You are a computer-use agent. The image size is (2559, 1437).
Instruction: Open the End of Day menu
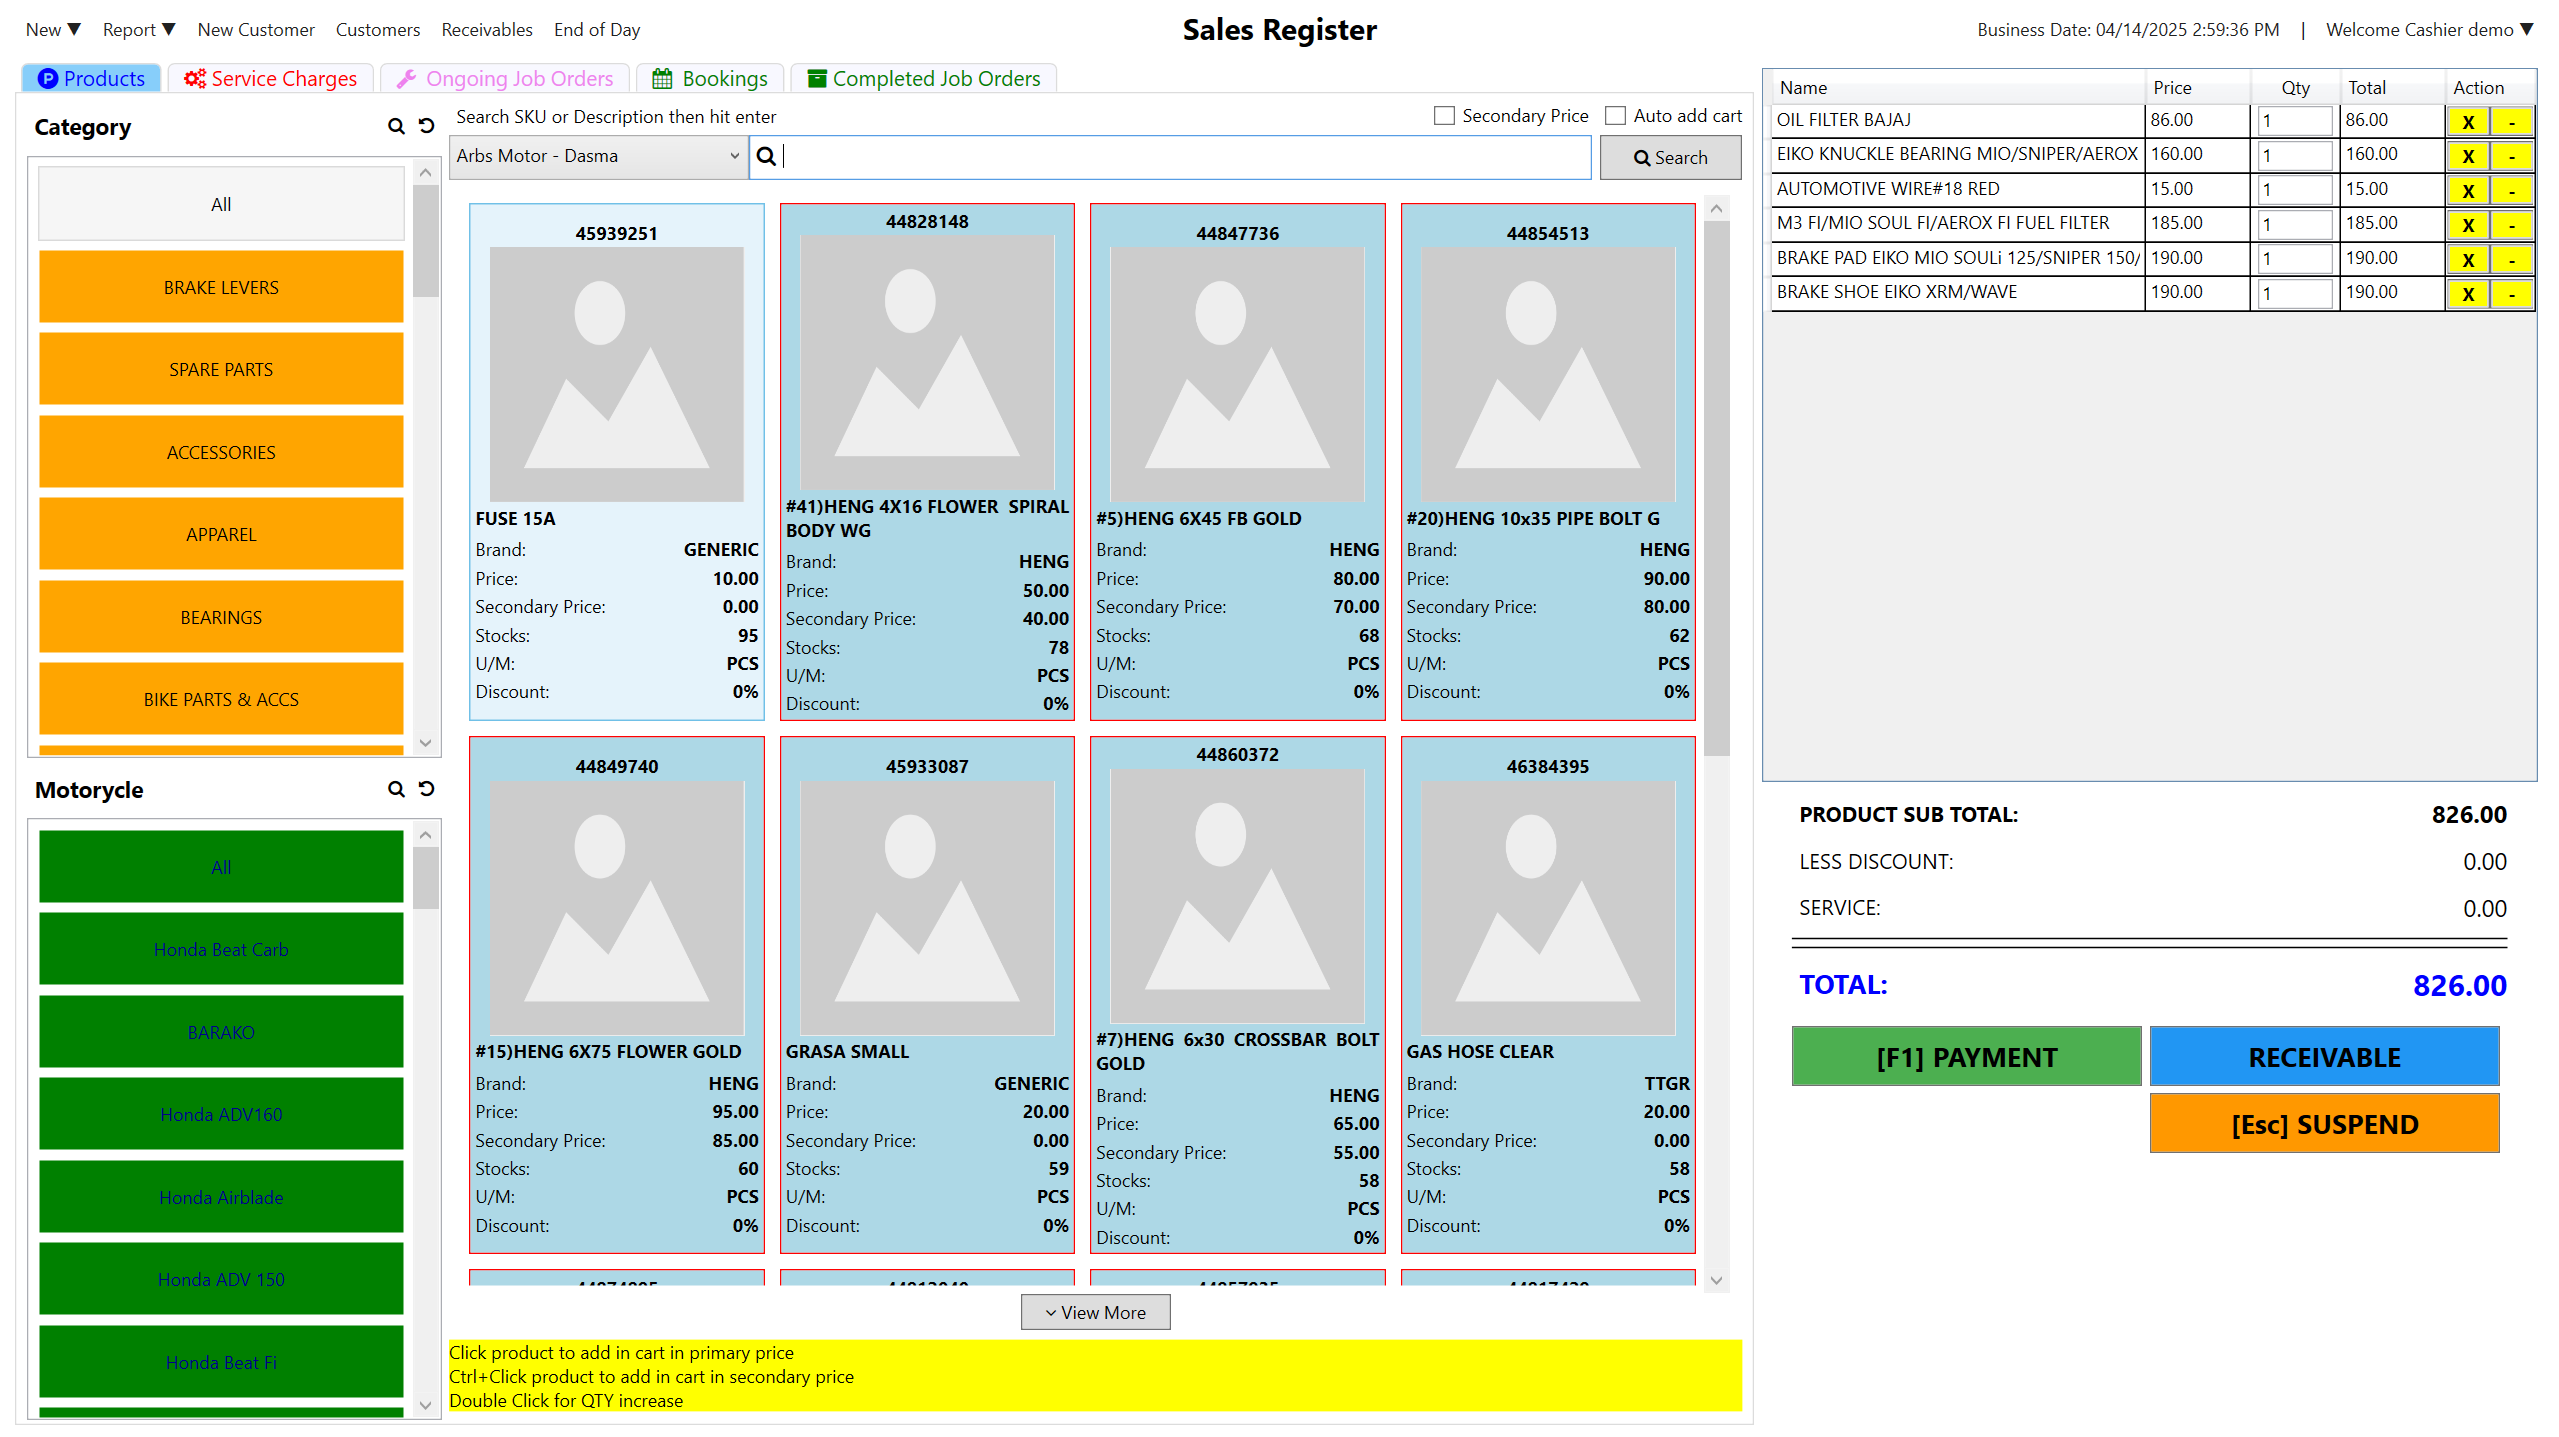coord(596,29)
